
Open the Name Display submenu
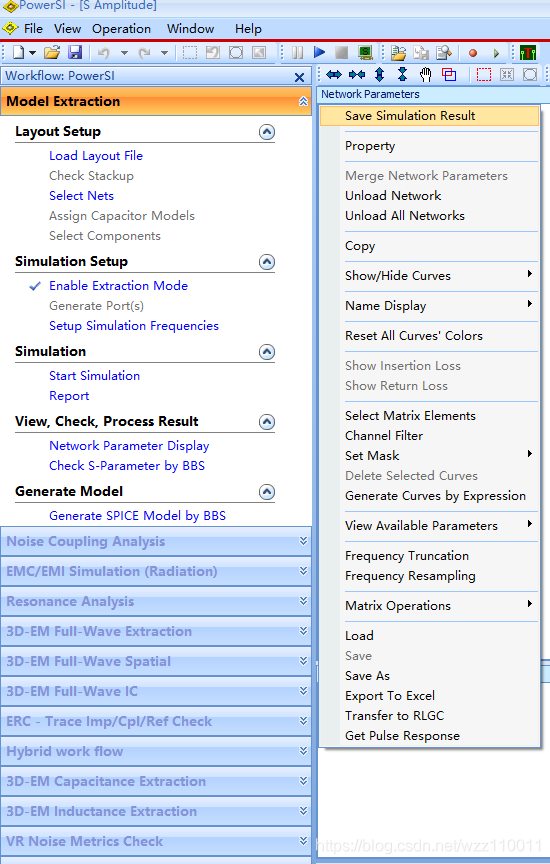click(x=429, y=306)
